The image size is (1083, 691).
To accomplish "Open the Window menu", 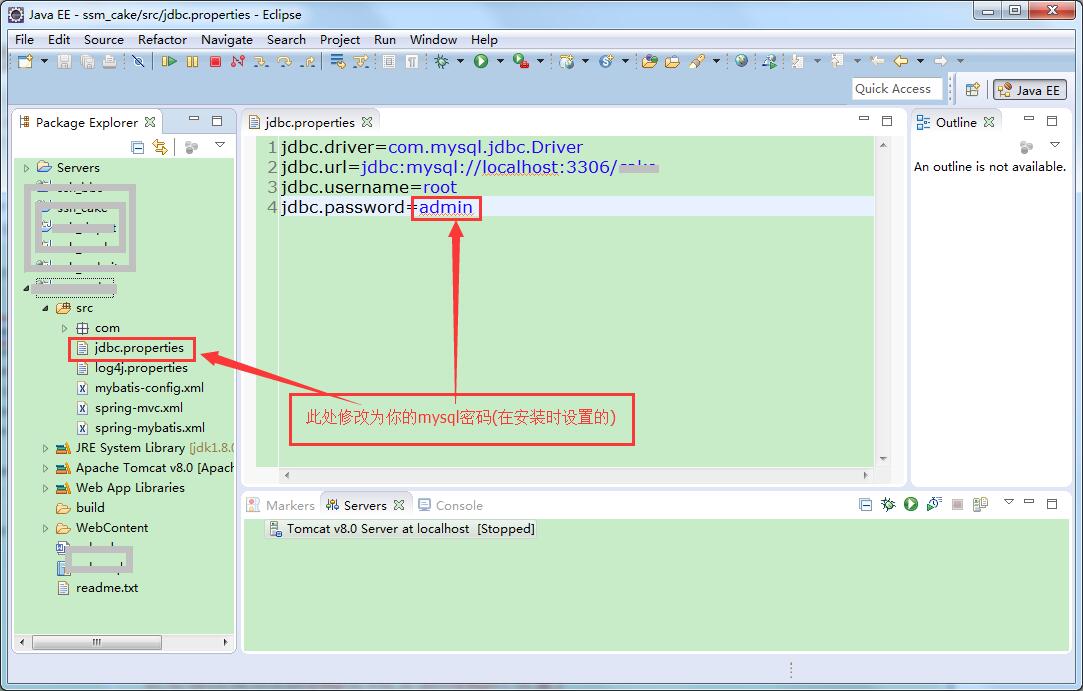I will [x=433, y=39].
